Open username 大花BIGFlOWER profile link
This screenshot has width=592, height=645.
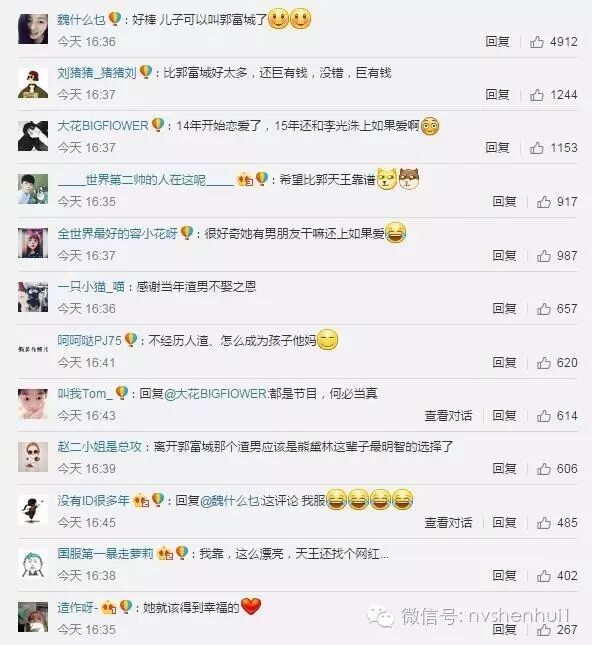(x=103, y=125)
